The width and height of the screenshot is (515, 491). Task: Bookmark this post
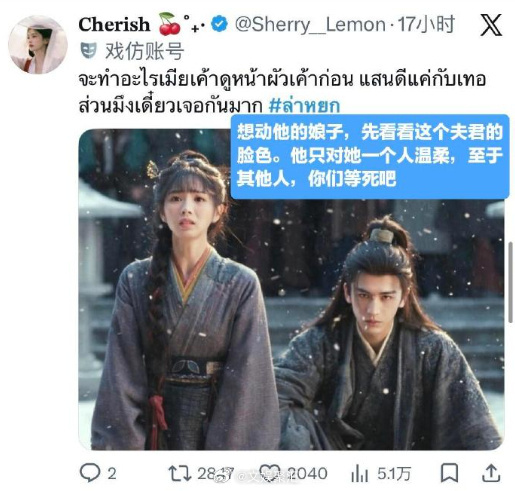click(449, 473)
